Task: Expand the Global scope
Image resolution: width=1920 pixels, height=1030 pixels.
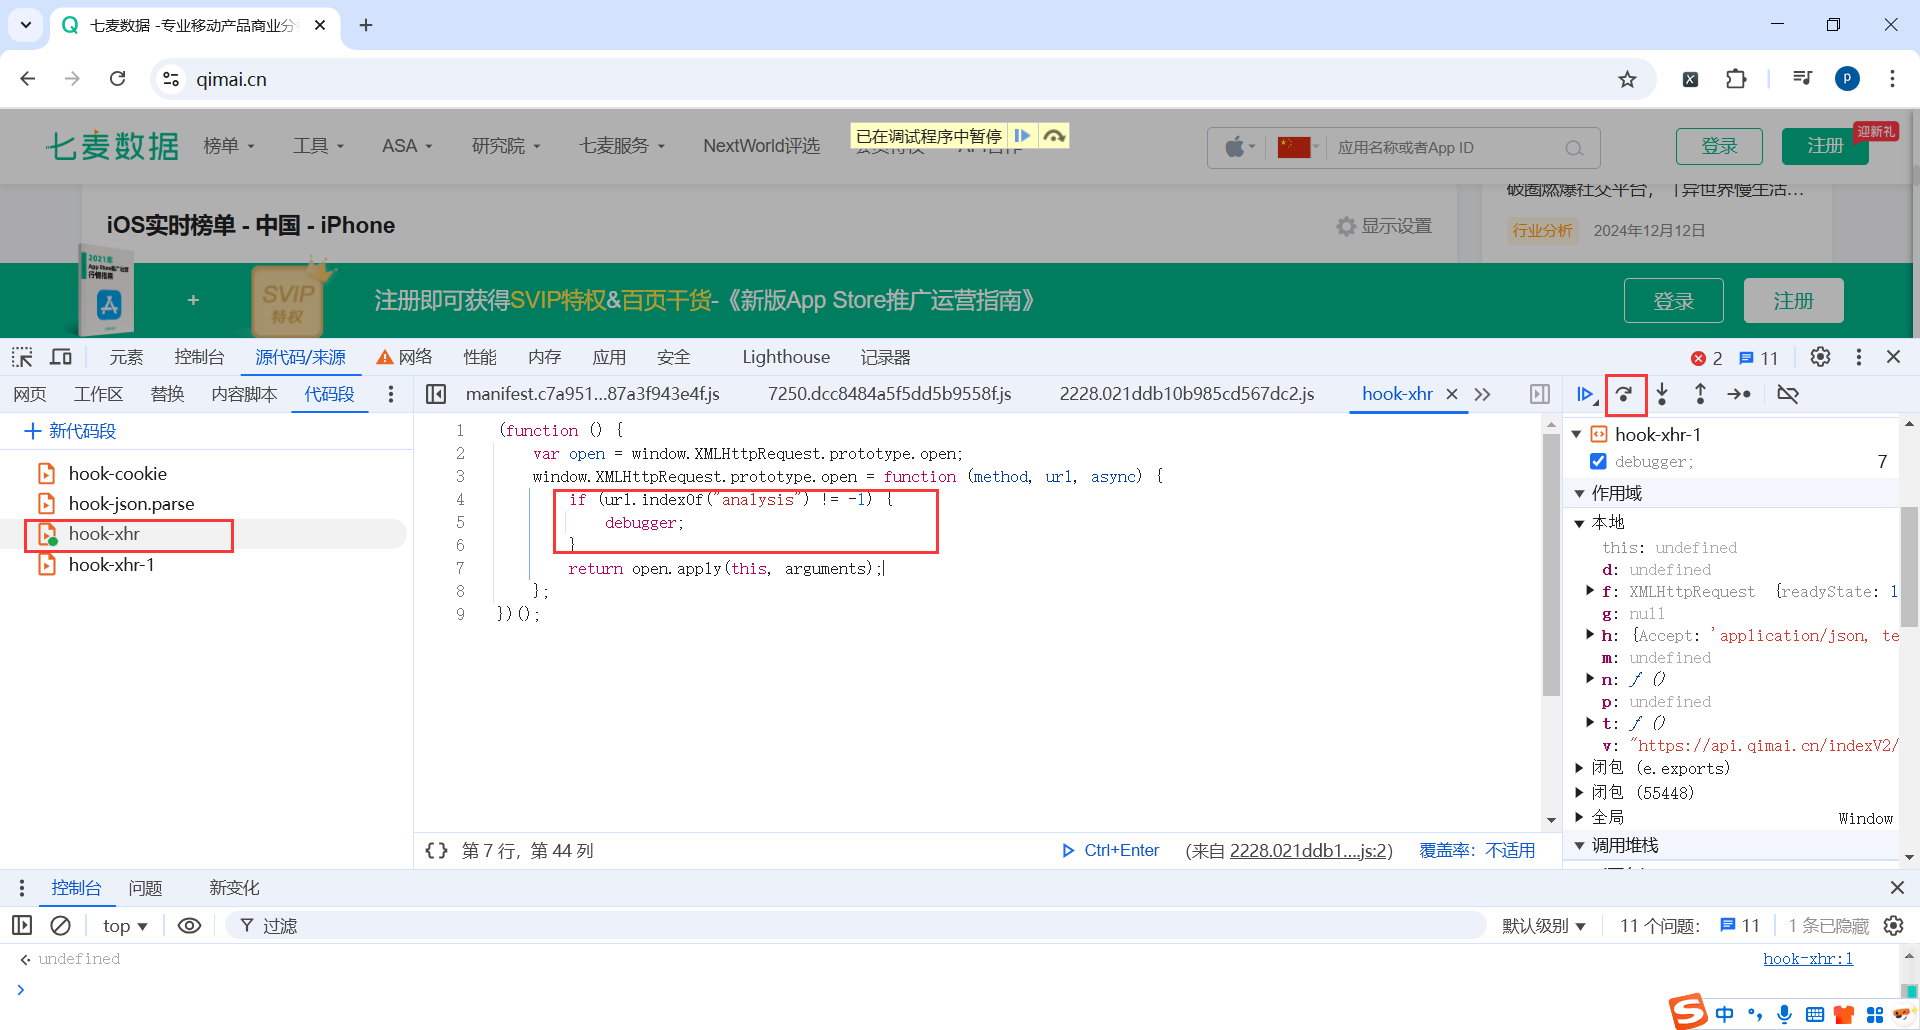Action: tap(1579, 817)
